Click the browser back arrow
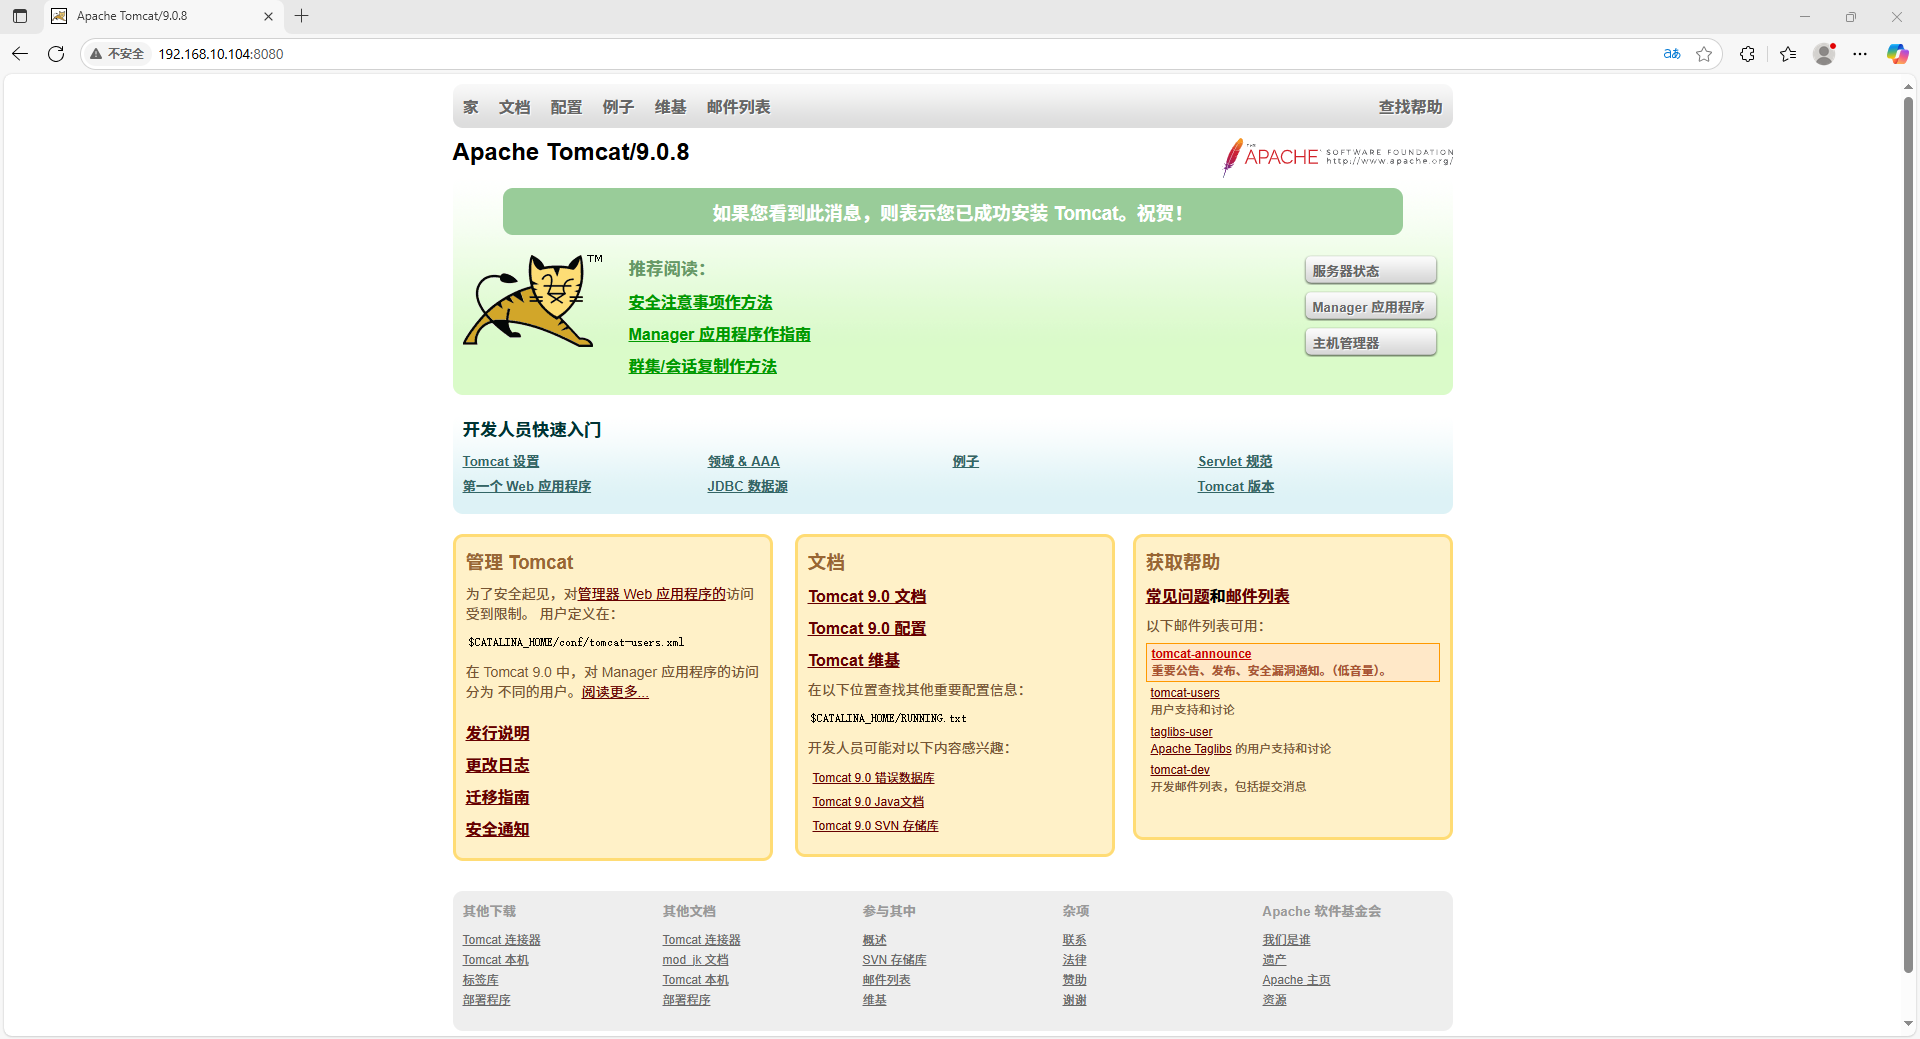This screenshot has height=1039, width=1920. pyautogui.click(x=20, y=54)
